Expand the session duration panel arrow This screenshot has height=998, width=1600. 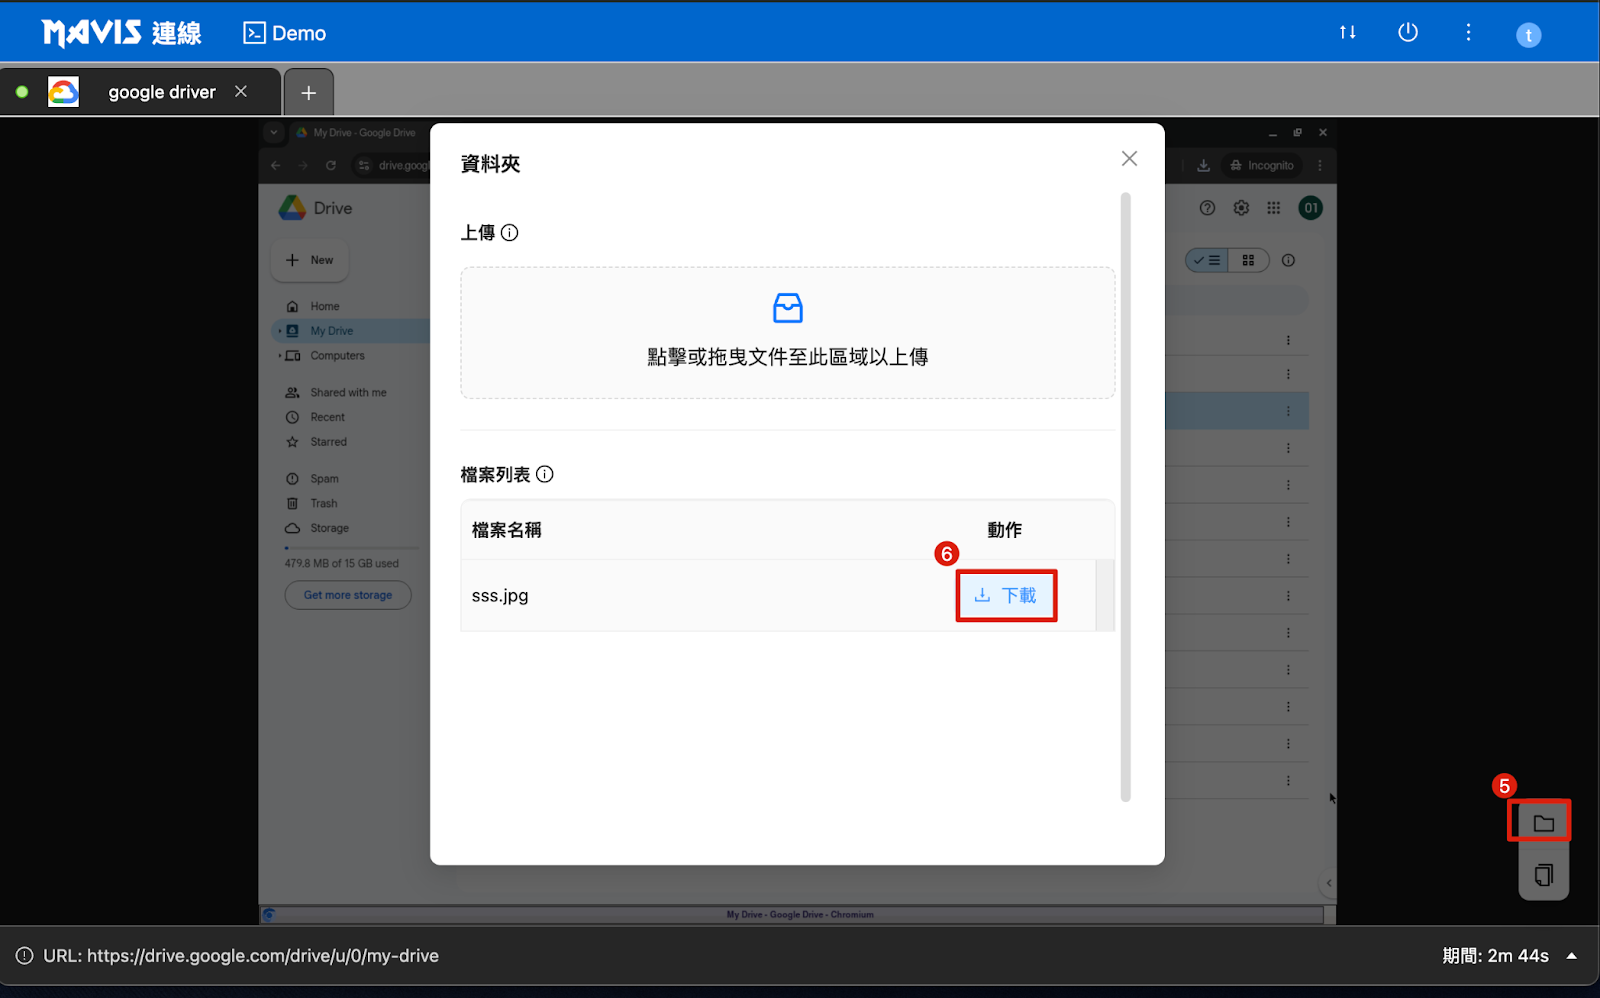pyautogui.click(x=1572, y=956)
